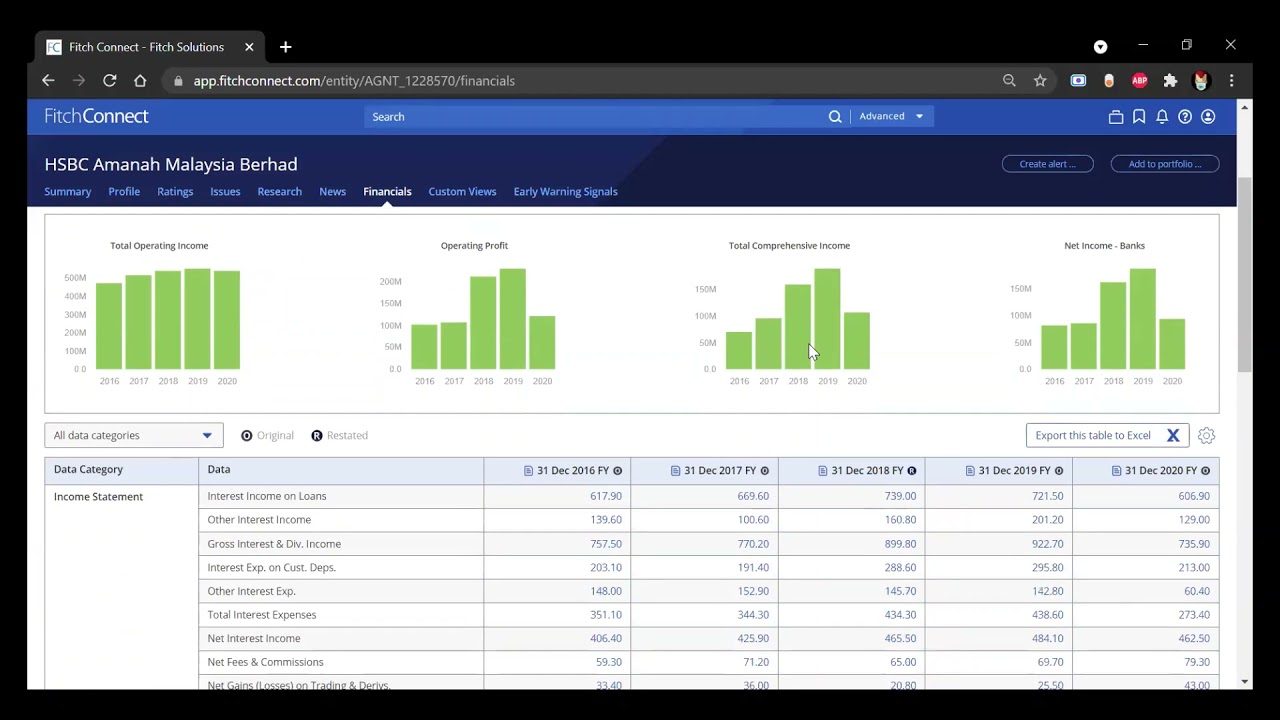1280x720 pixels.
Task: Click document icon beside 31 Dec 2020 FY
Action: 1117,471
